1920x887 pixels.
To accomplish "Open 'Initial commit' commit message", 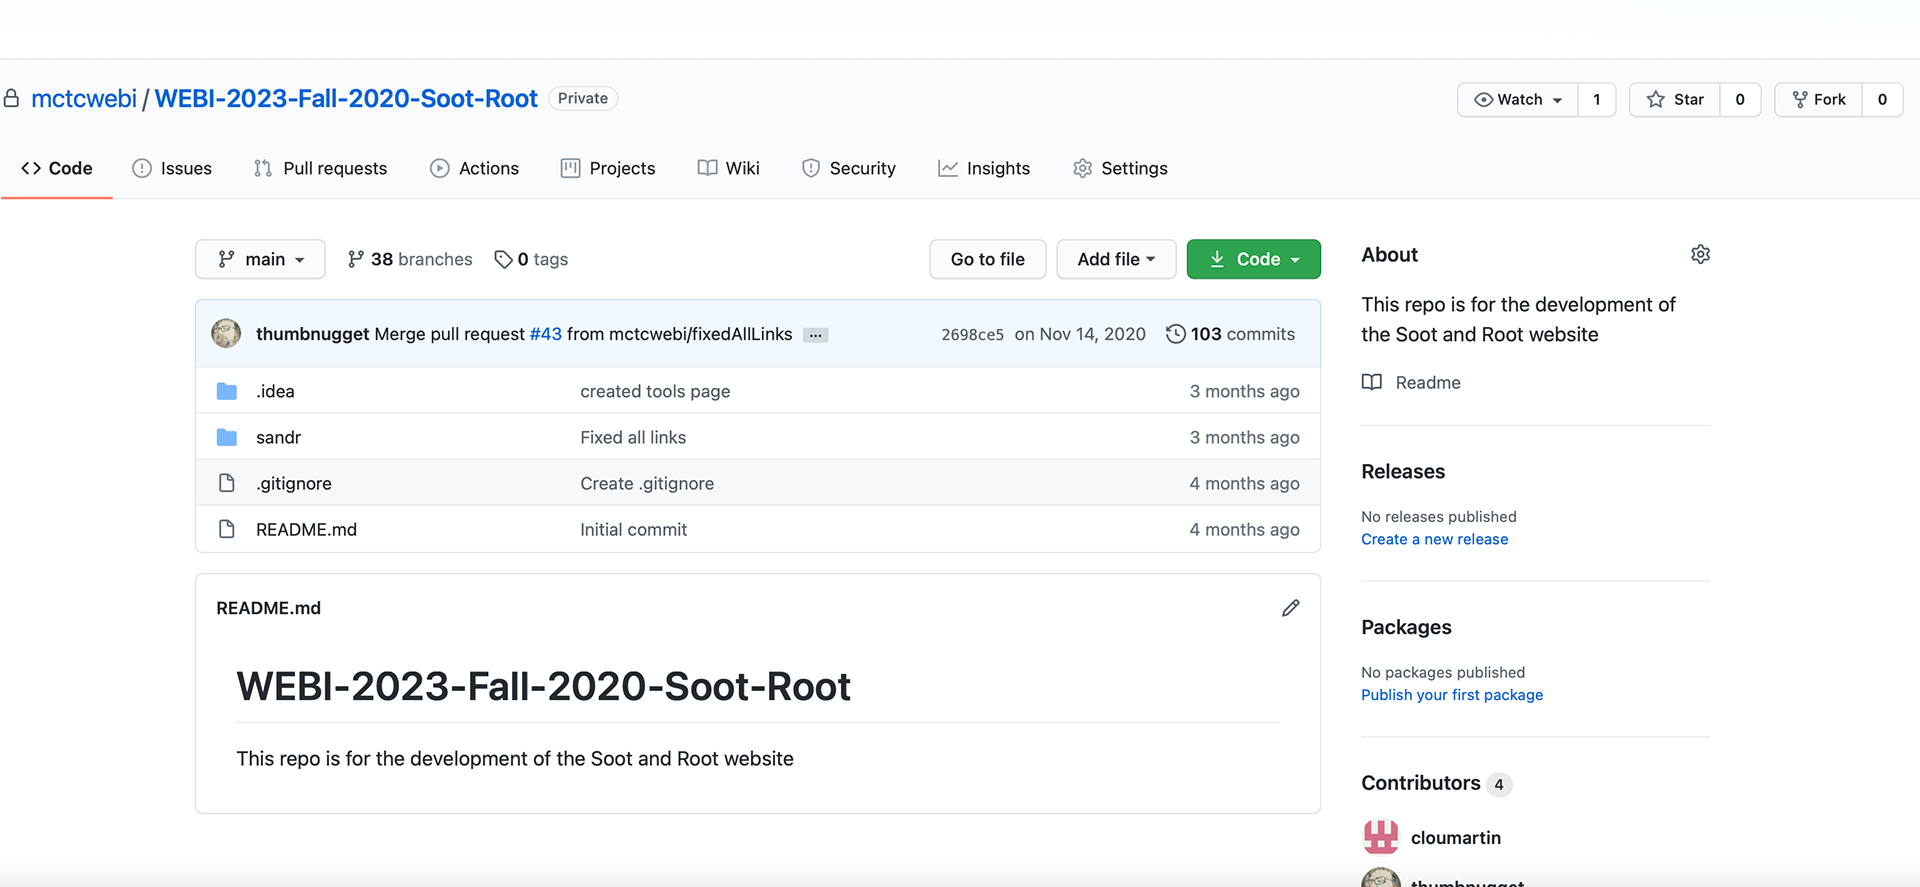I will tap(633, 529).
